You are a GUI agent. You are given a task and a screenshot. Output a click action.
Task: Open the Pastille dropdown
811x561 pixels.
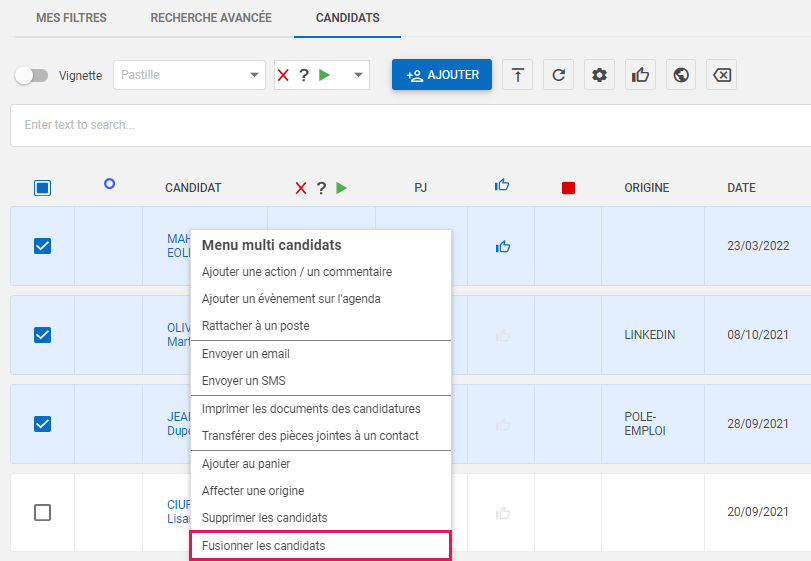(189, 75)
